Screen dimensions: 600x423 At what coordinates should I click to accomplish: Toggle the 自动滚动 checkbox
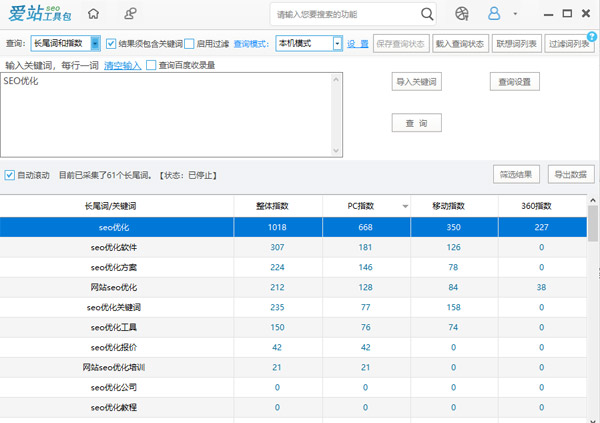pyautogui.click(x=10, y=175)
